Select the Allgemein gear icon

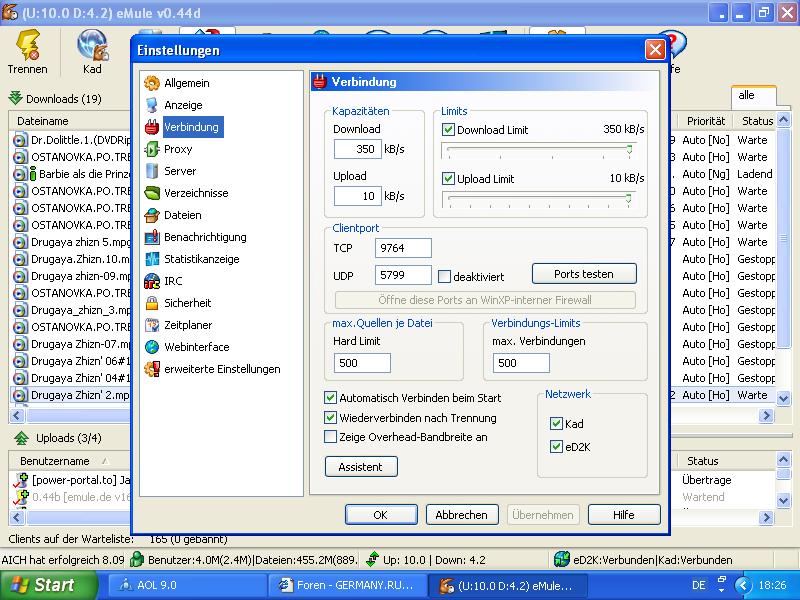(152, 83)
